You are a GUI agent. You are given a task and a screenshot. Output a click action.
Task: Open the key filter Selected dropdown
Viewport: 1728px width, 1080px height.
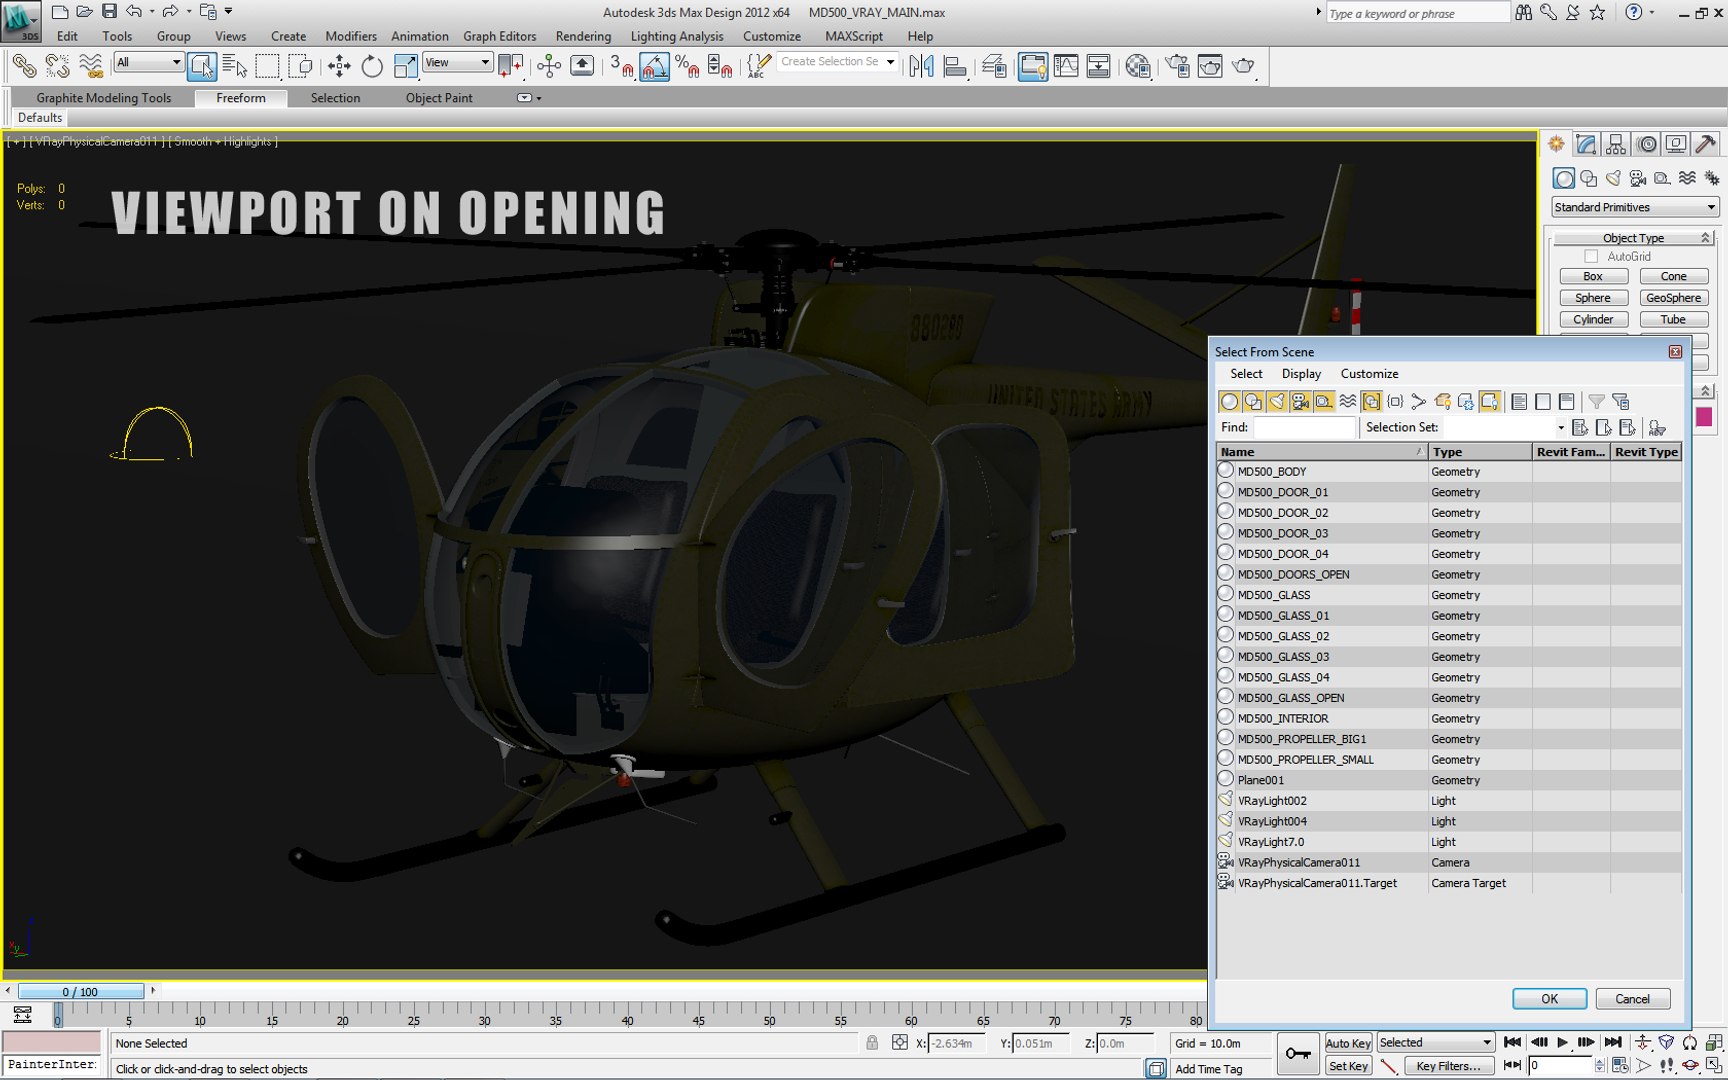[x=1435, y=1042]
